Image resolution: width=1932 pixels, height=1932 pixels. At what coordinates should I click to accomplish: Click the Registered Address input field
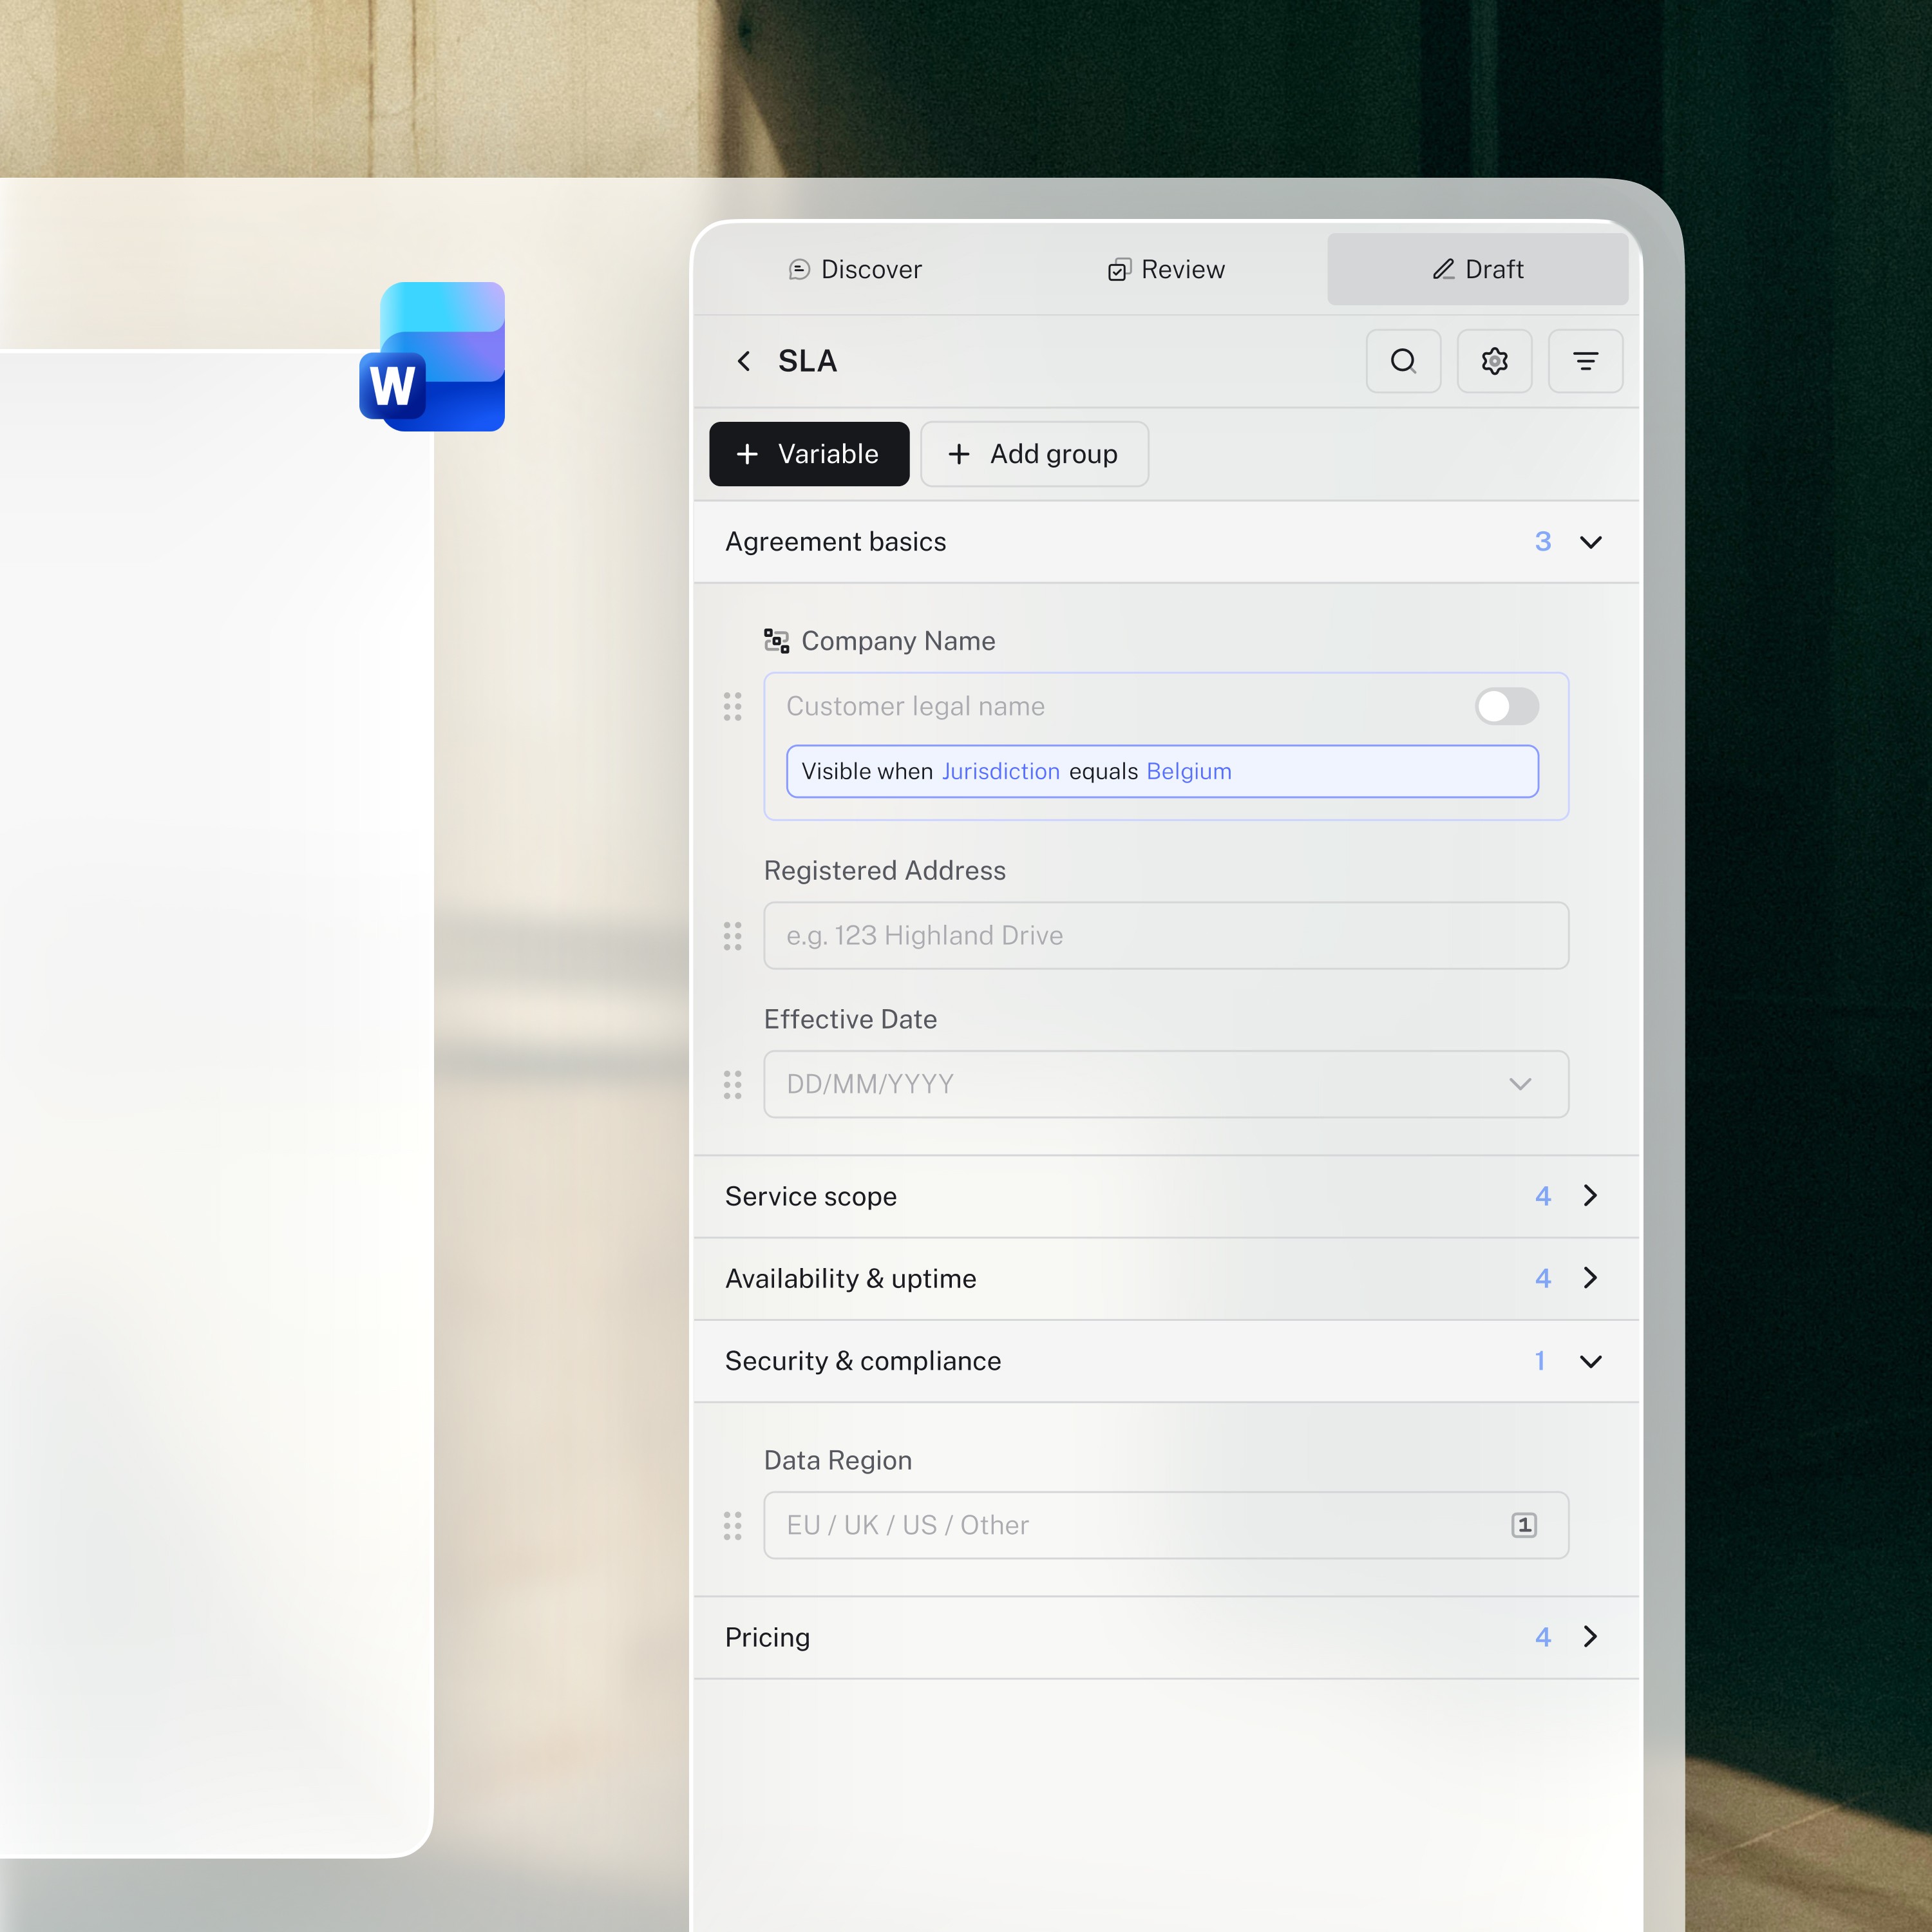pyautogui.click(x=1165, y=936)
